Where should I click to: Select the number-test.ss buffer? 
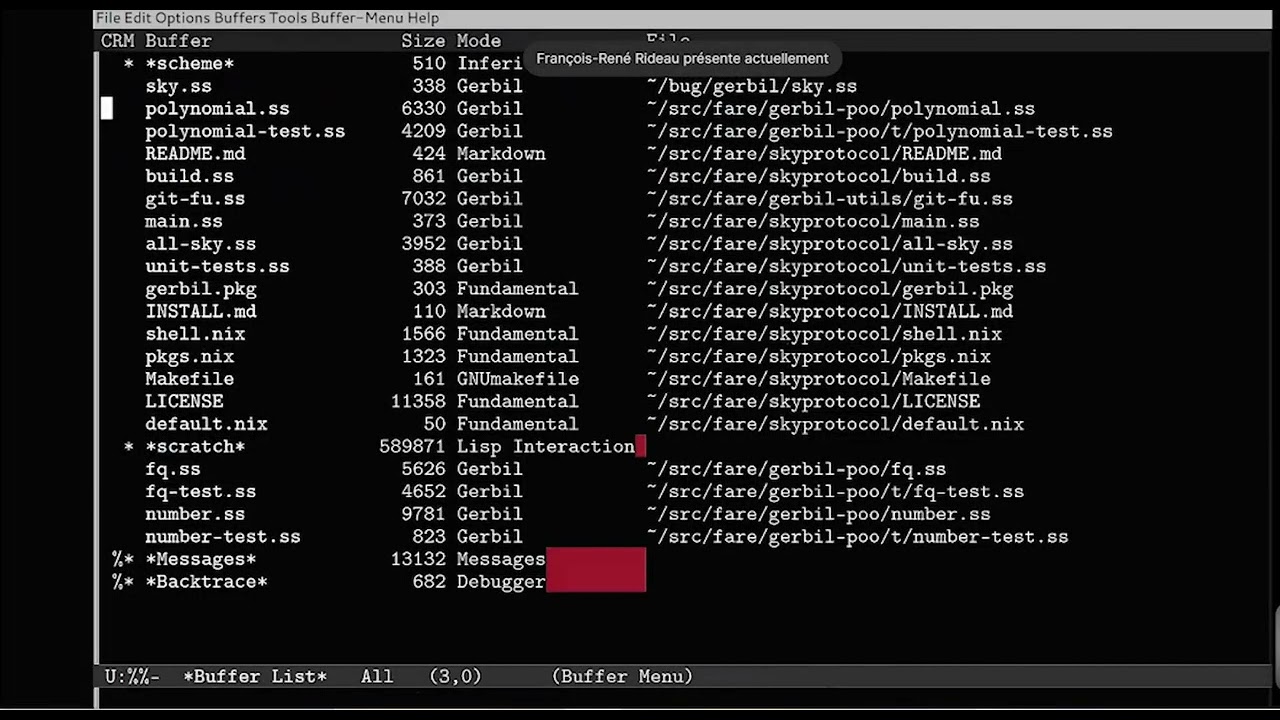click(223, 536)
